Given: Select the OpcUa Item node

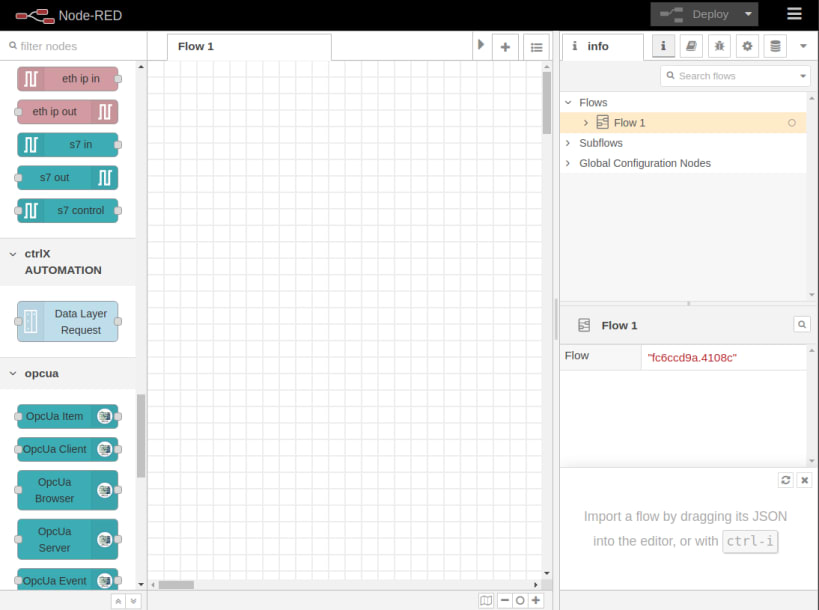Looking at the screenshot, I should (x=67, y=416).
